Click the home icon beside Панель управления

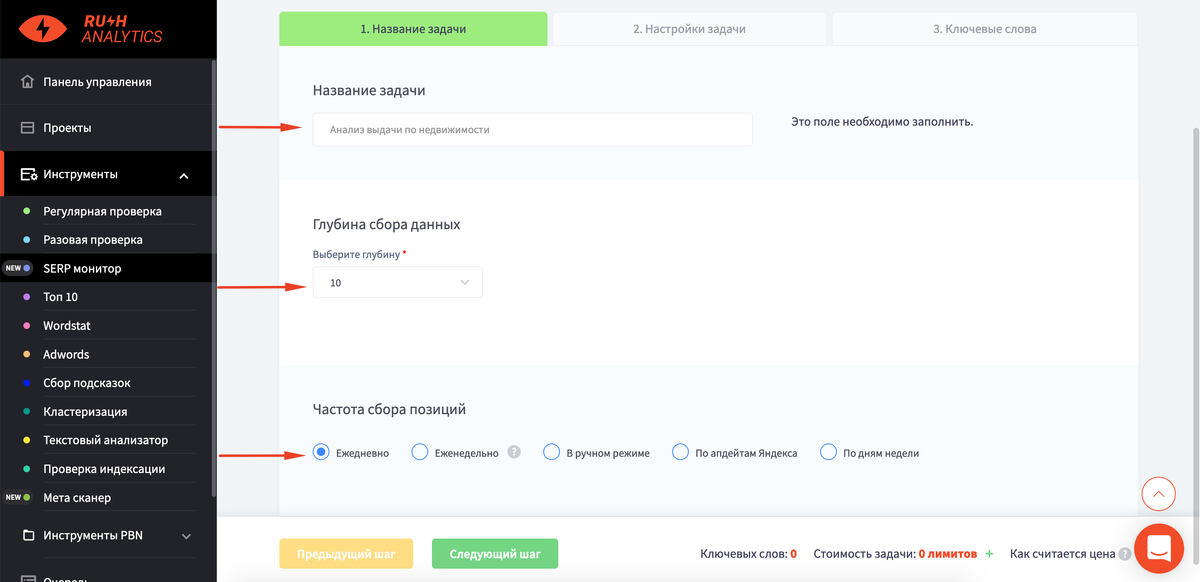(x=28, y=82)
